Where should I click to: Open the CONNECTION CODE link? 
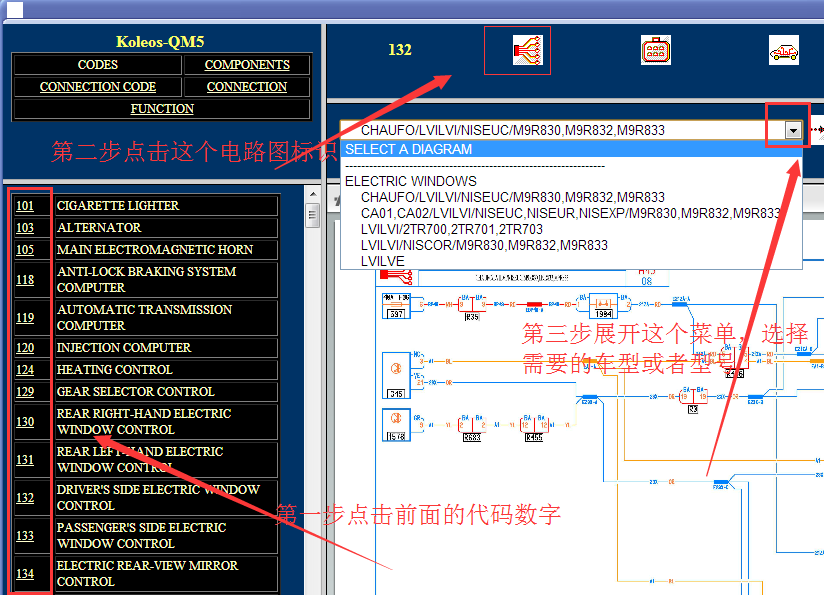click(x=98, y=87)
